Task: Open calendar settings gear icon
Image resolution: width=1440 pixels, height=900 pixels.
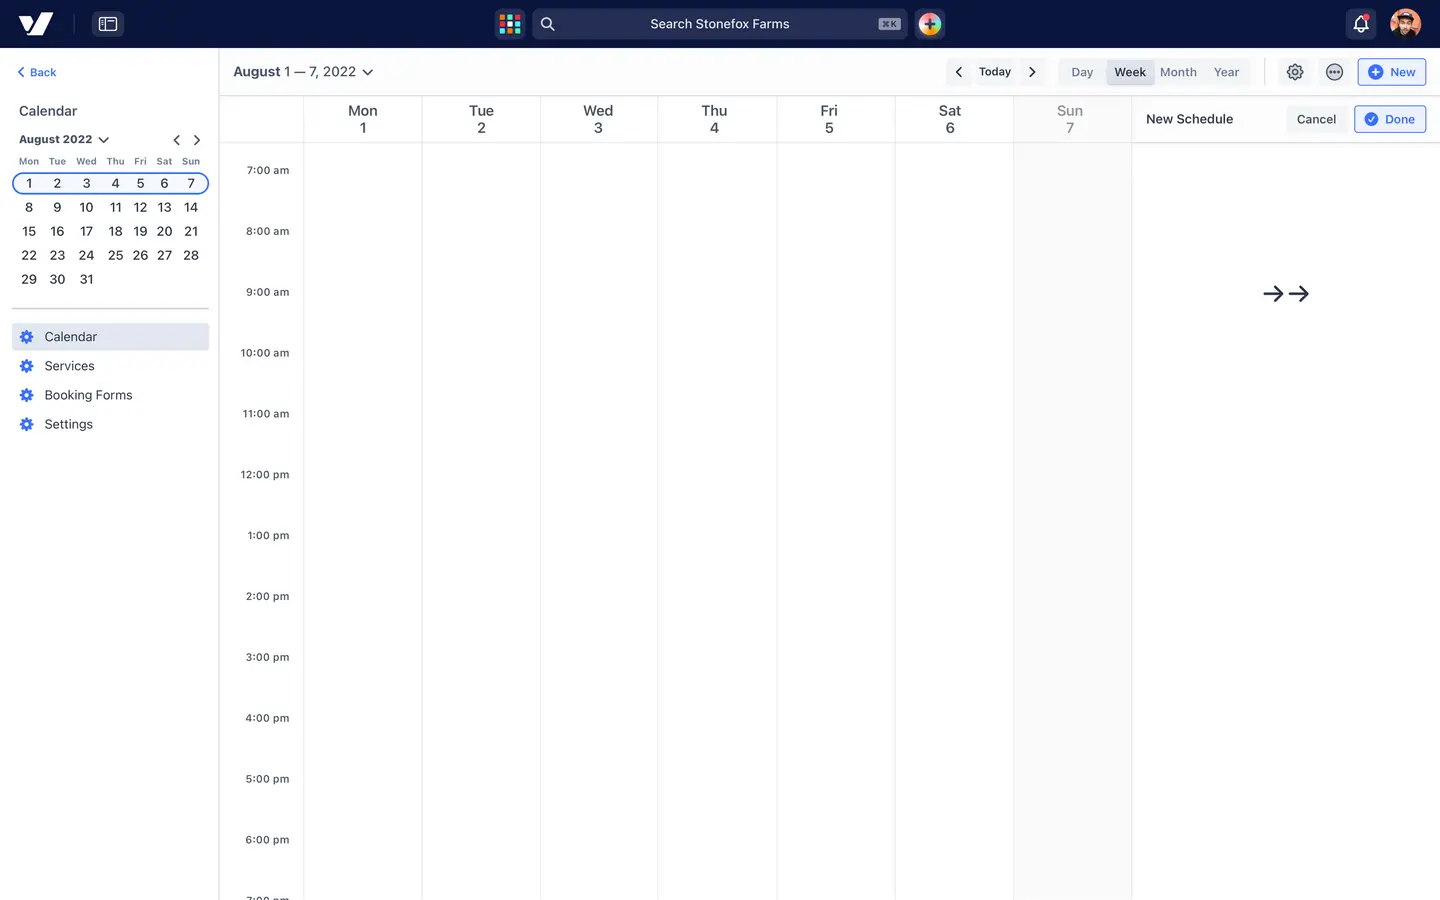Action: (1295, 72)
